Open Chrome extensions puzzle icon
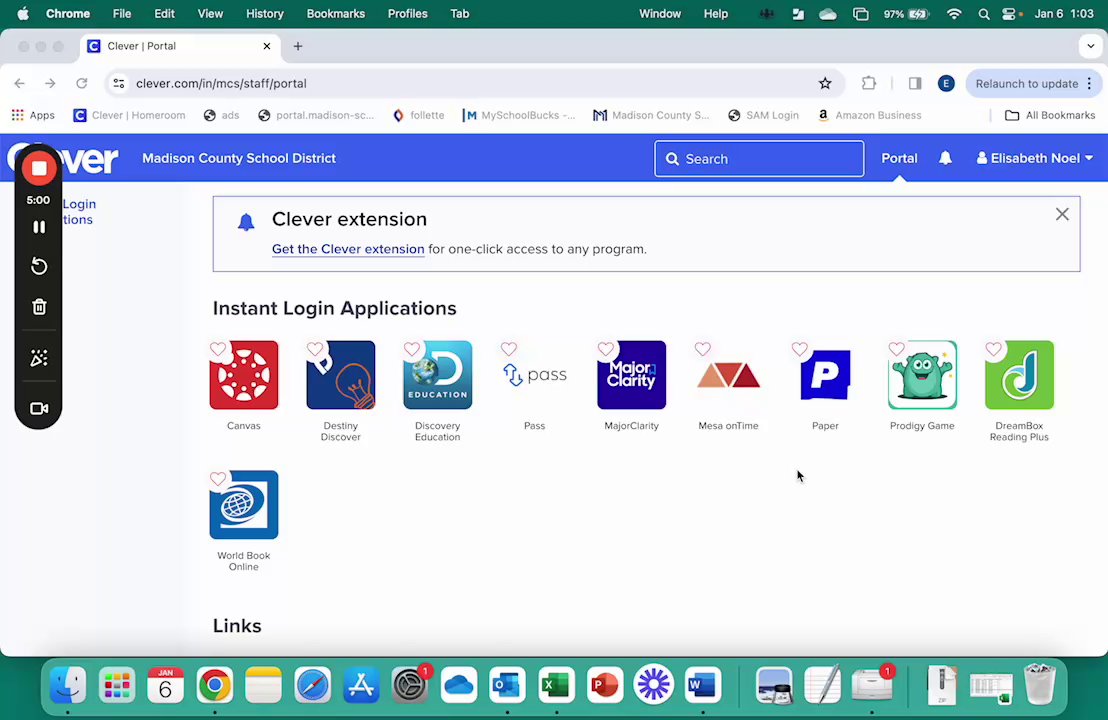The height and width of the screenshot is (720, 1108). pyautogui.click(x=868, y=83)
